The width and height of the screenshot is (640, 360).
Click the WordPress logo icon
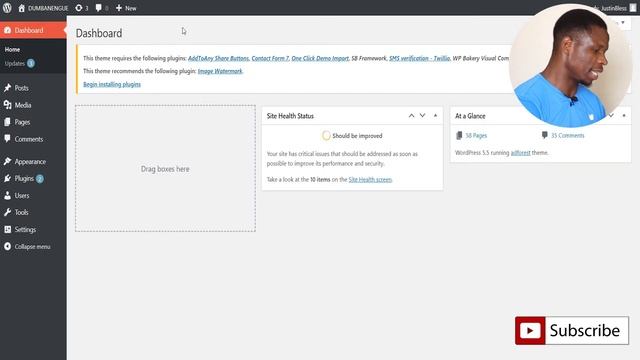pos(7,8)
